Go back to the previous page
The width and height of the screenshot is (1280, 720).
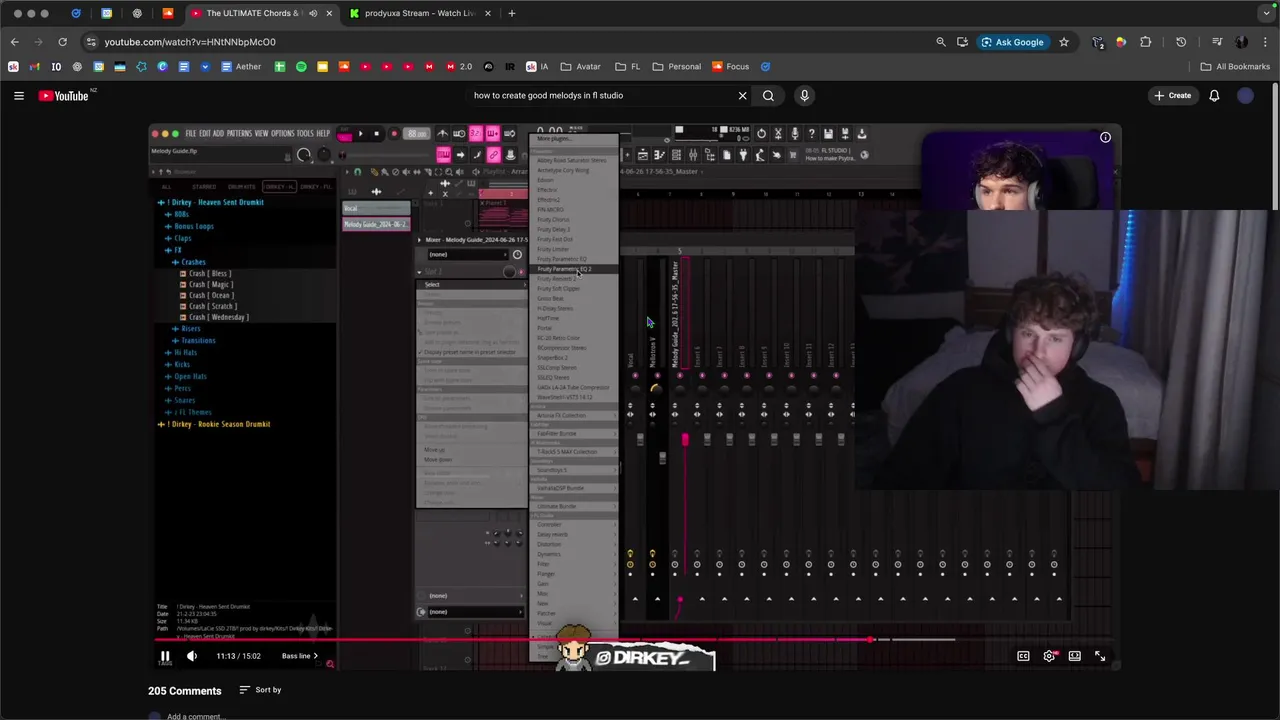click(x=14, y=42)
